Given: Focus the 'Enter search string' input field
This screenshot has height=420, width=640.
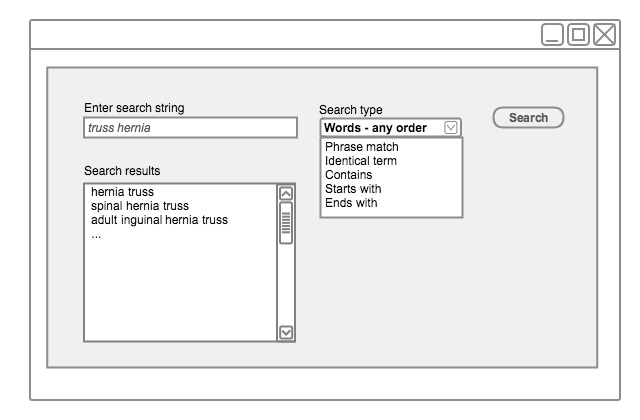Looking at the screenshot, I should point(190,128).
